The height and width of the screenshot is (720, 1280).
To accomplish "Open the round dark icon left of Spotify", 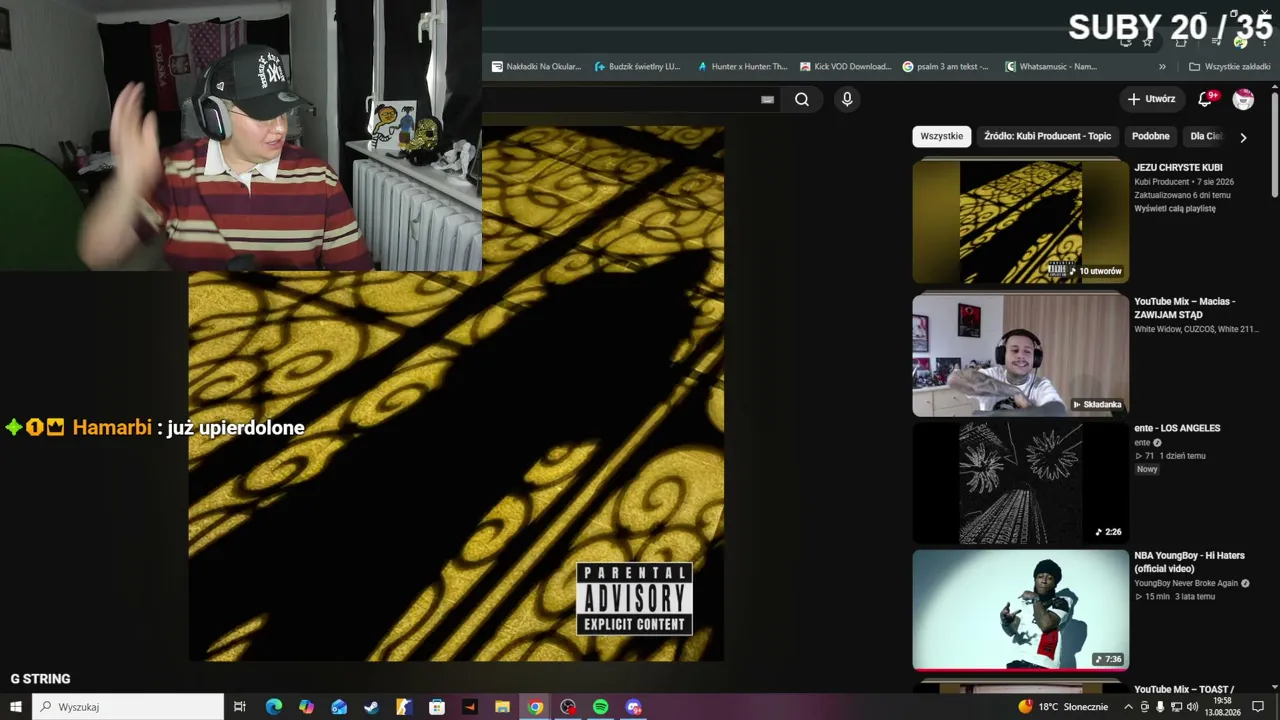I will point(568,707).
